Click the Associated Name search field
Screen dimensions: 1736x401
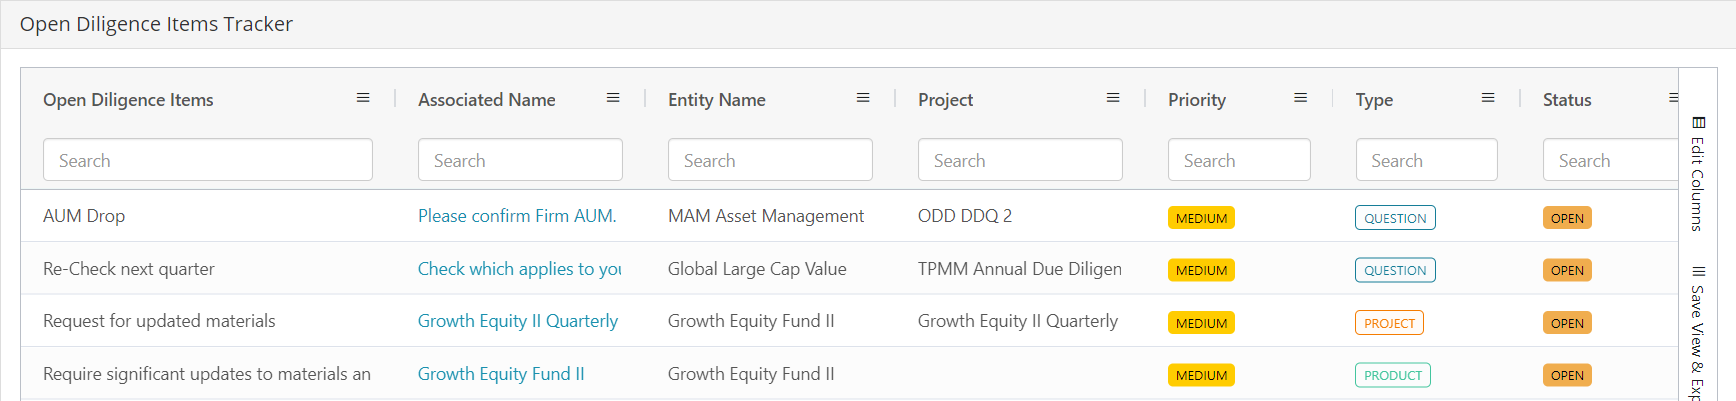(x=520, y=160)
